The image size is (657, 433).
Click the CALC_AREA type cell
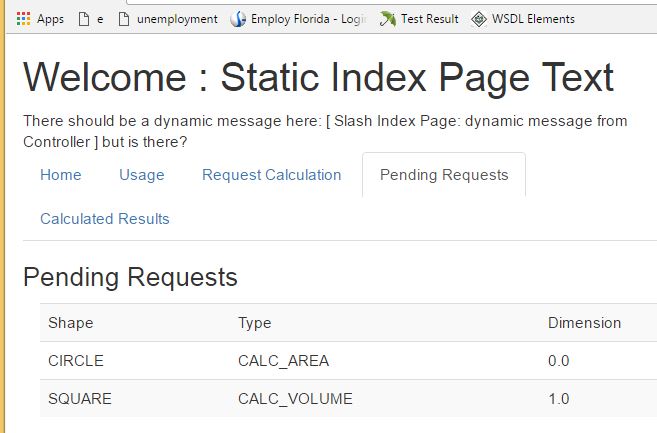coord(283,361)
